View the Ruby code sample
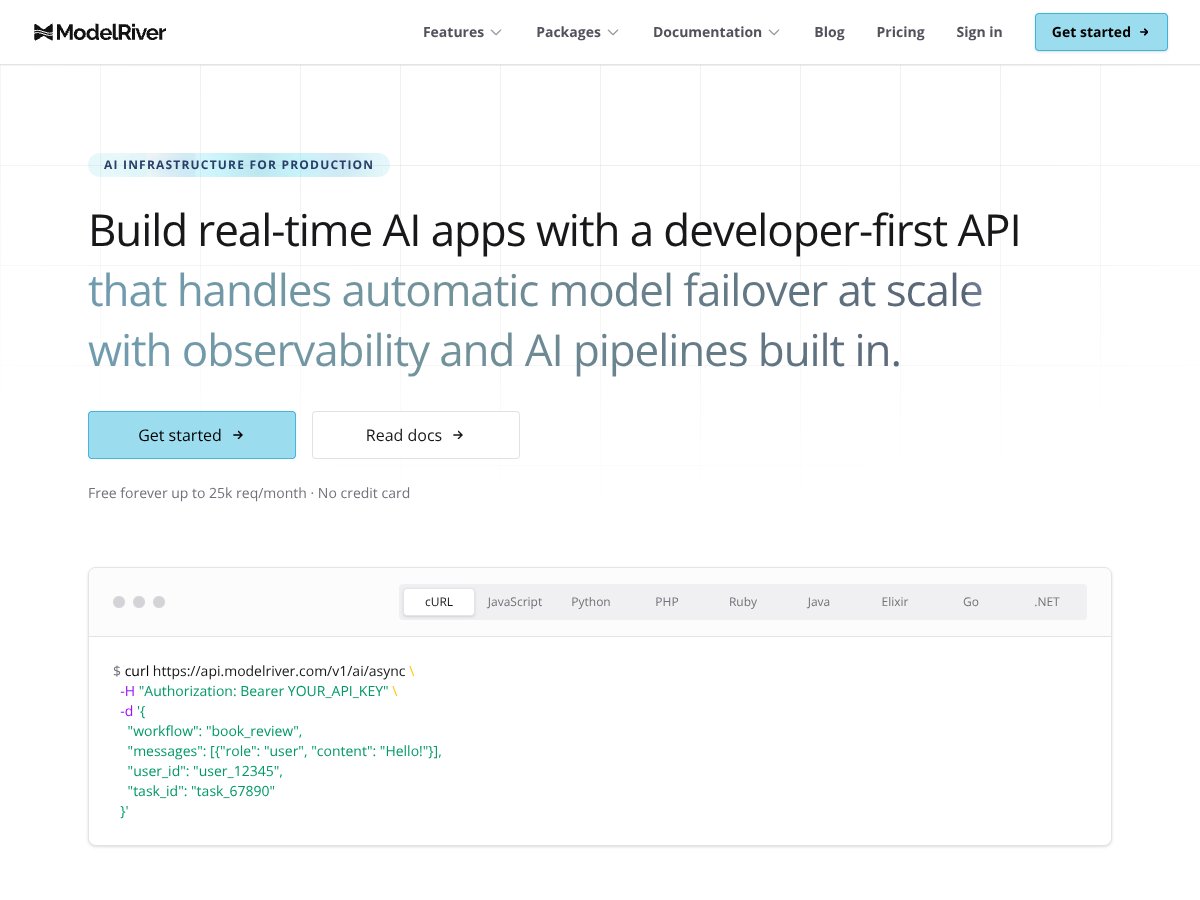This screenshot has height=900, width=1200. click(742, 601)
